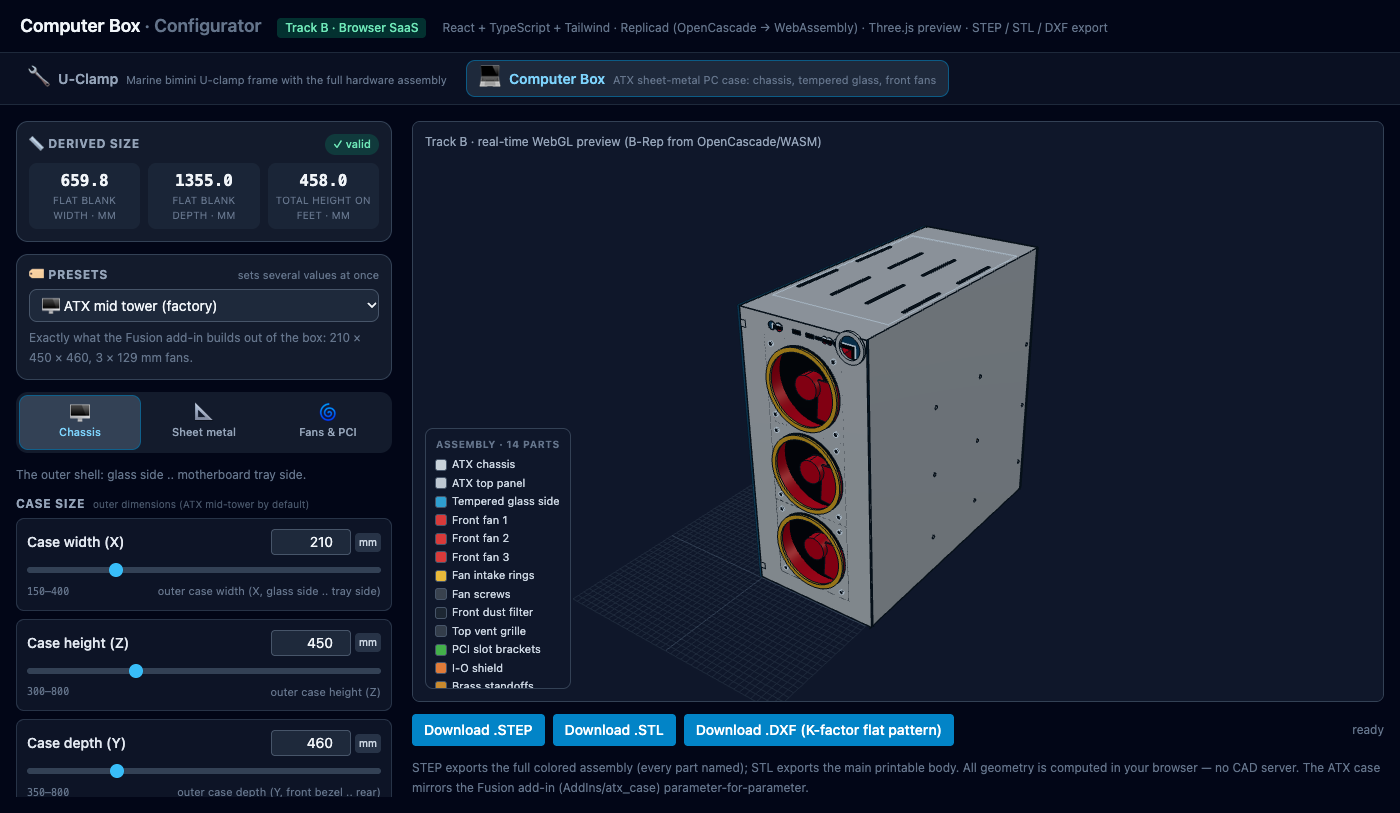Download the .STL file
This screenshot has width=1400, height=813.
coord(614,730)
